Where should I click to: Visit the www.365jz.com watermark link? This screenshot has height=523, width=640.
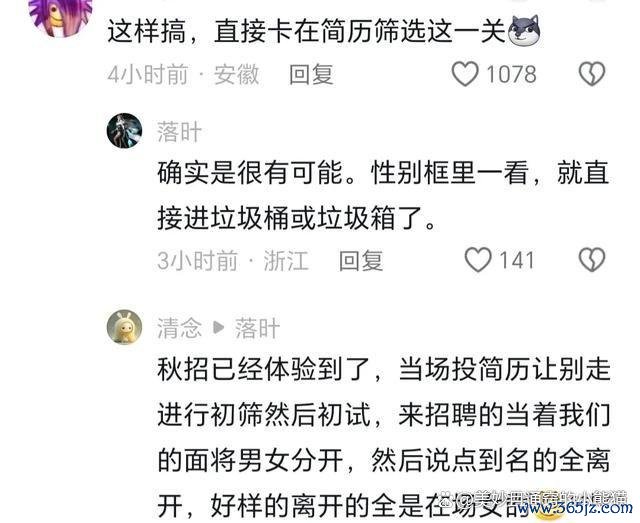tap(575, 509)
